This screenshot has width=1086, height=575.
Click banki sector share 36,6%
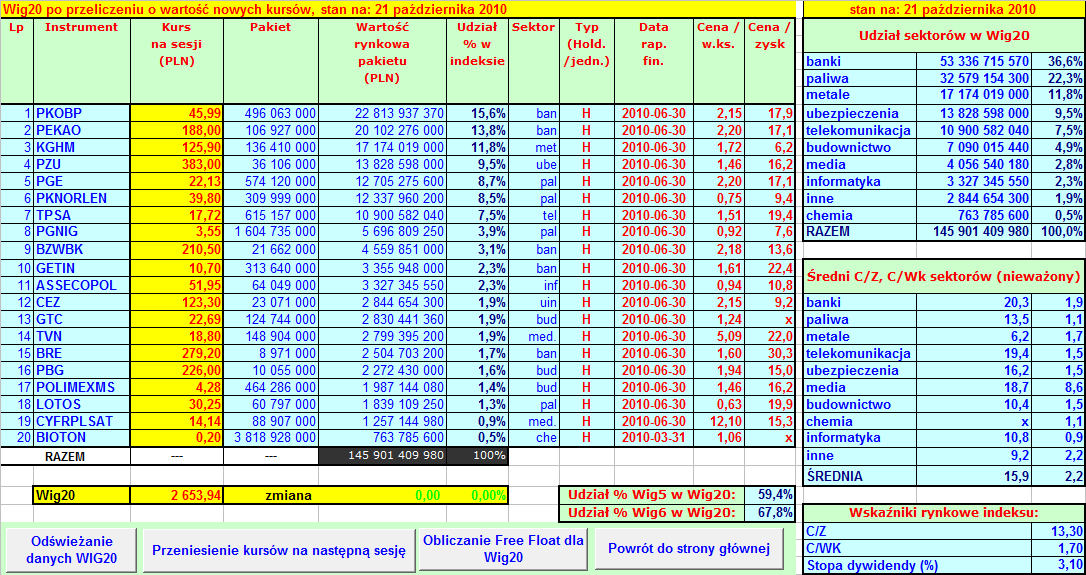pyautogui.click(x=1058, y=61)
